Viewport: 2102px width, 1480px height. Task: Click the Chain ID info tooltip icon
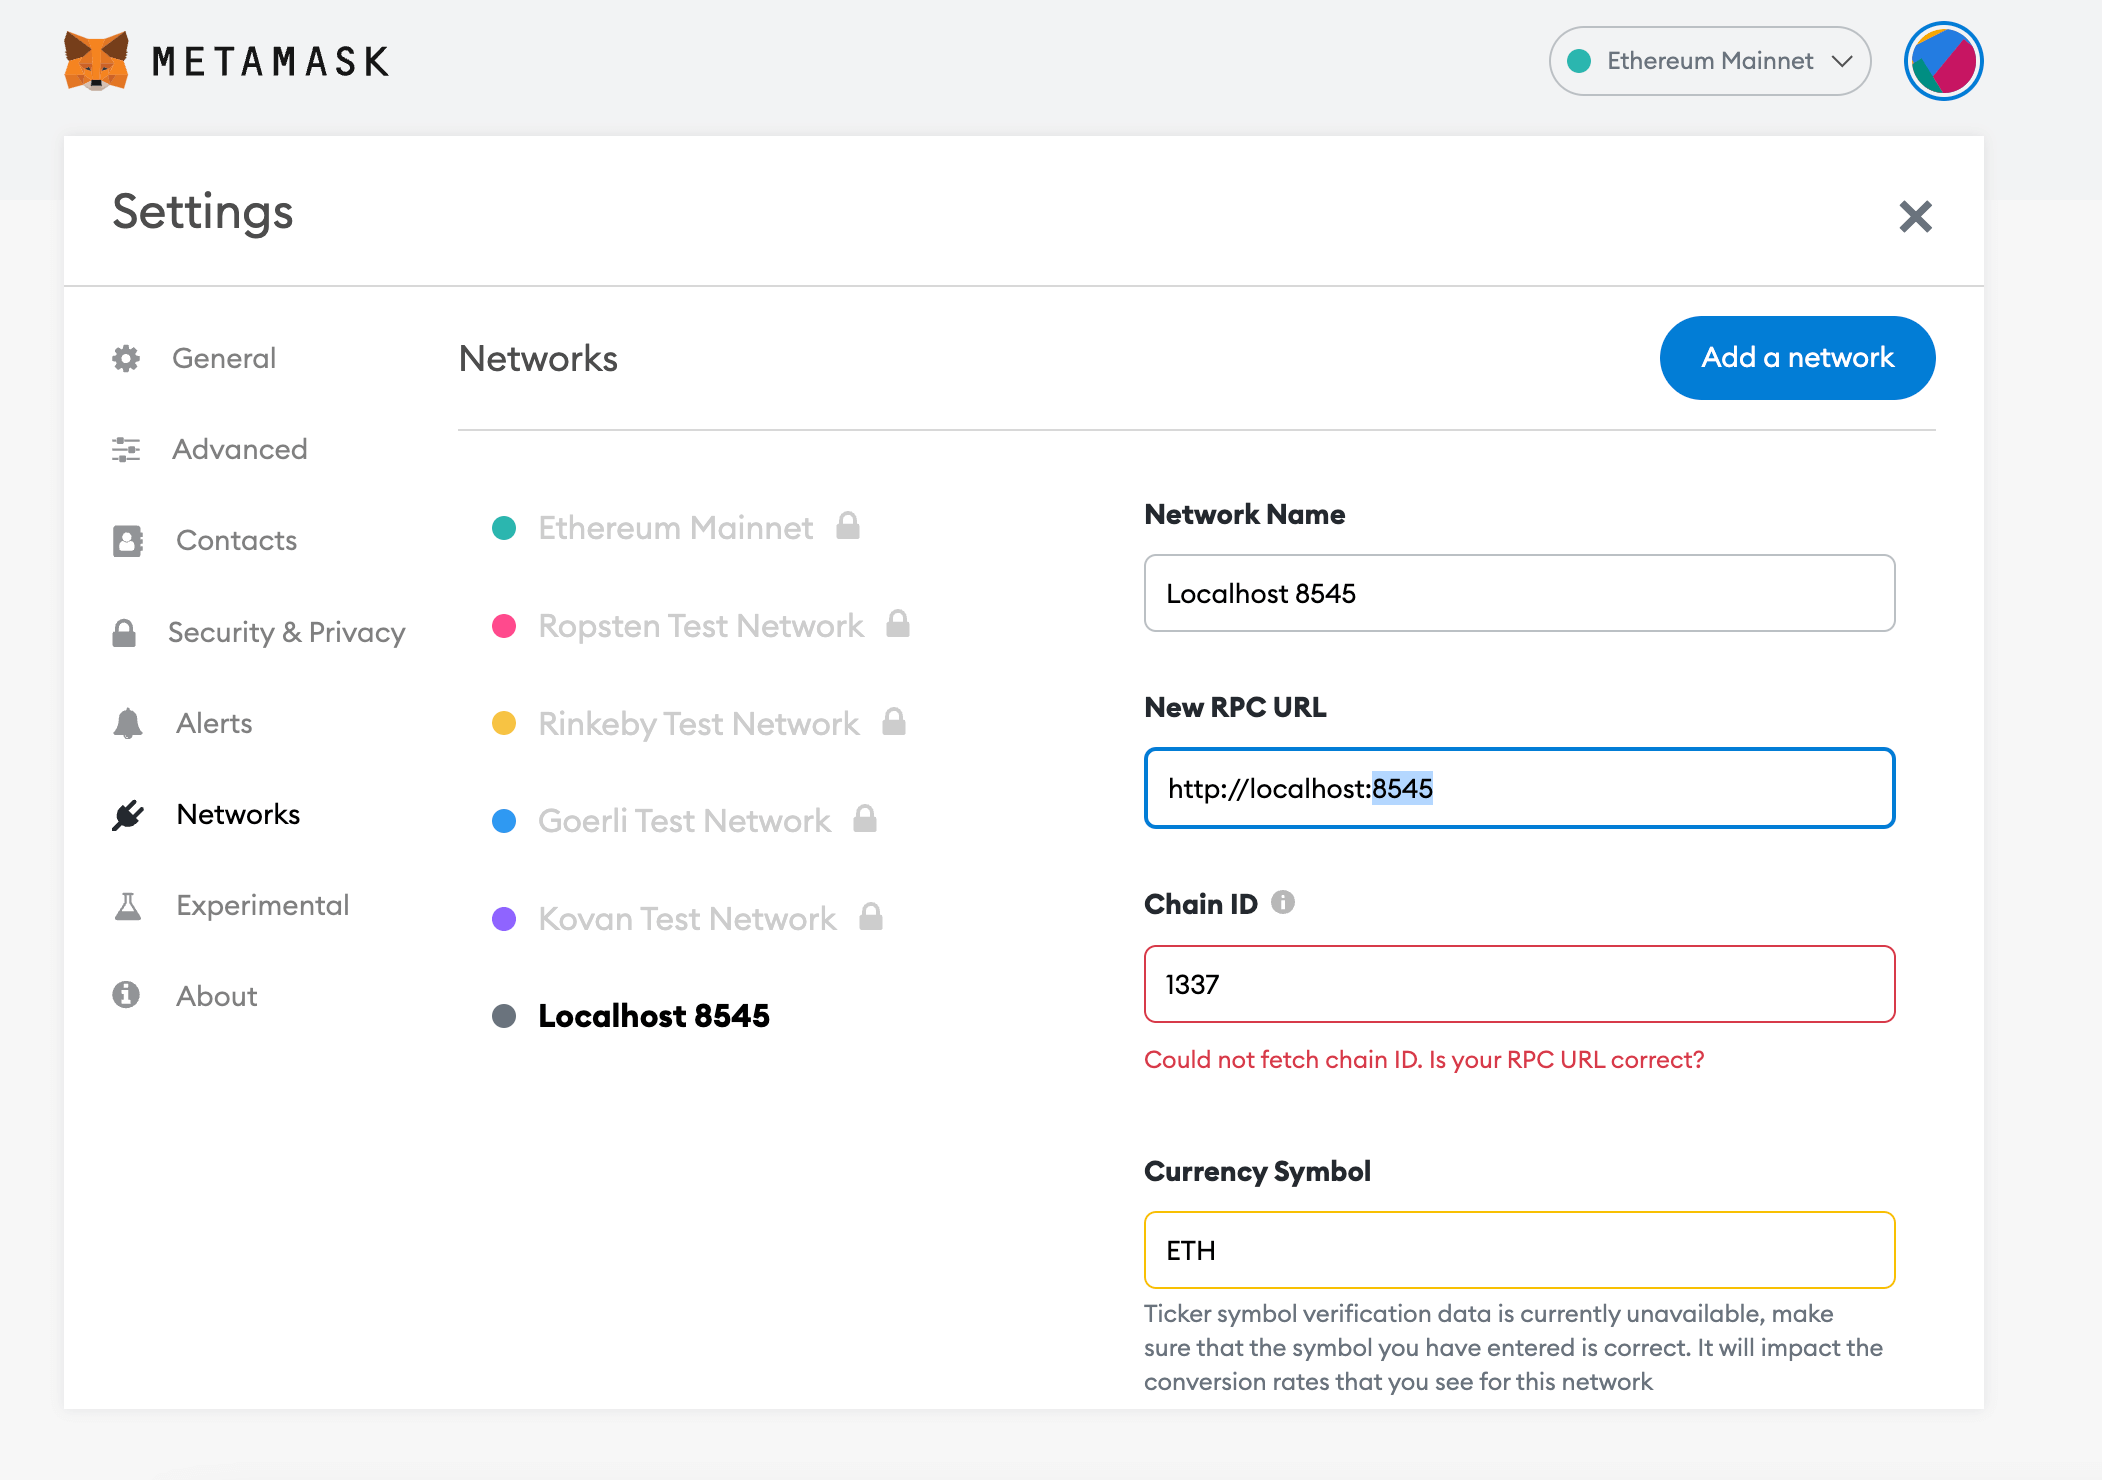click(1283, 903)
